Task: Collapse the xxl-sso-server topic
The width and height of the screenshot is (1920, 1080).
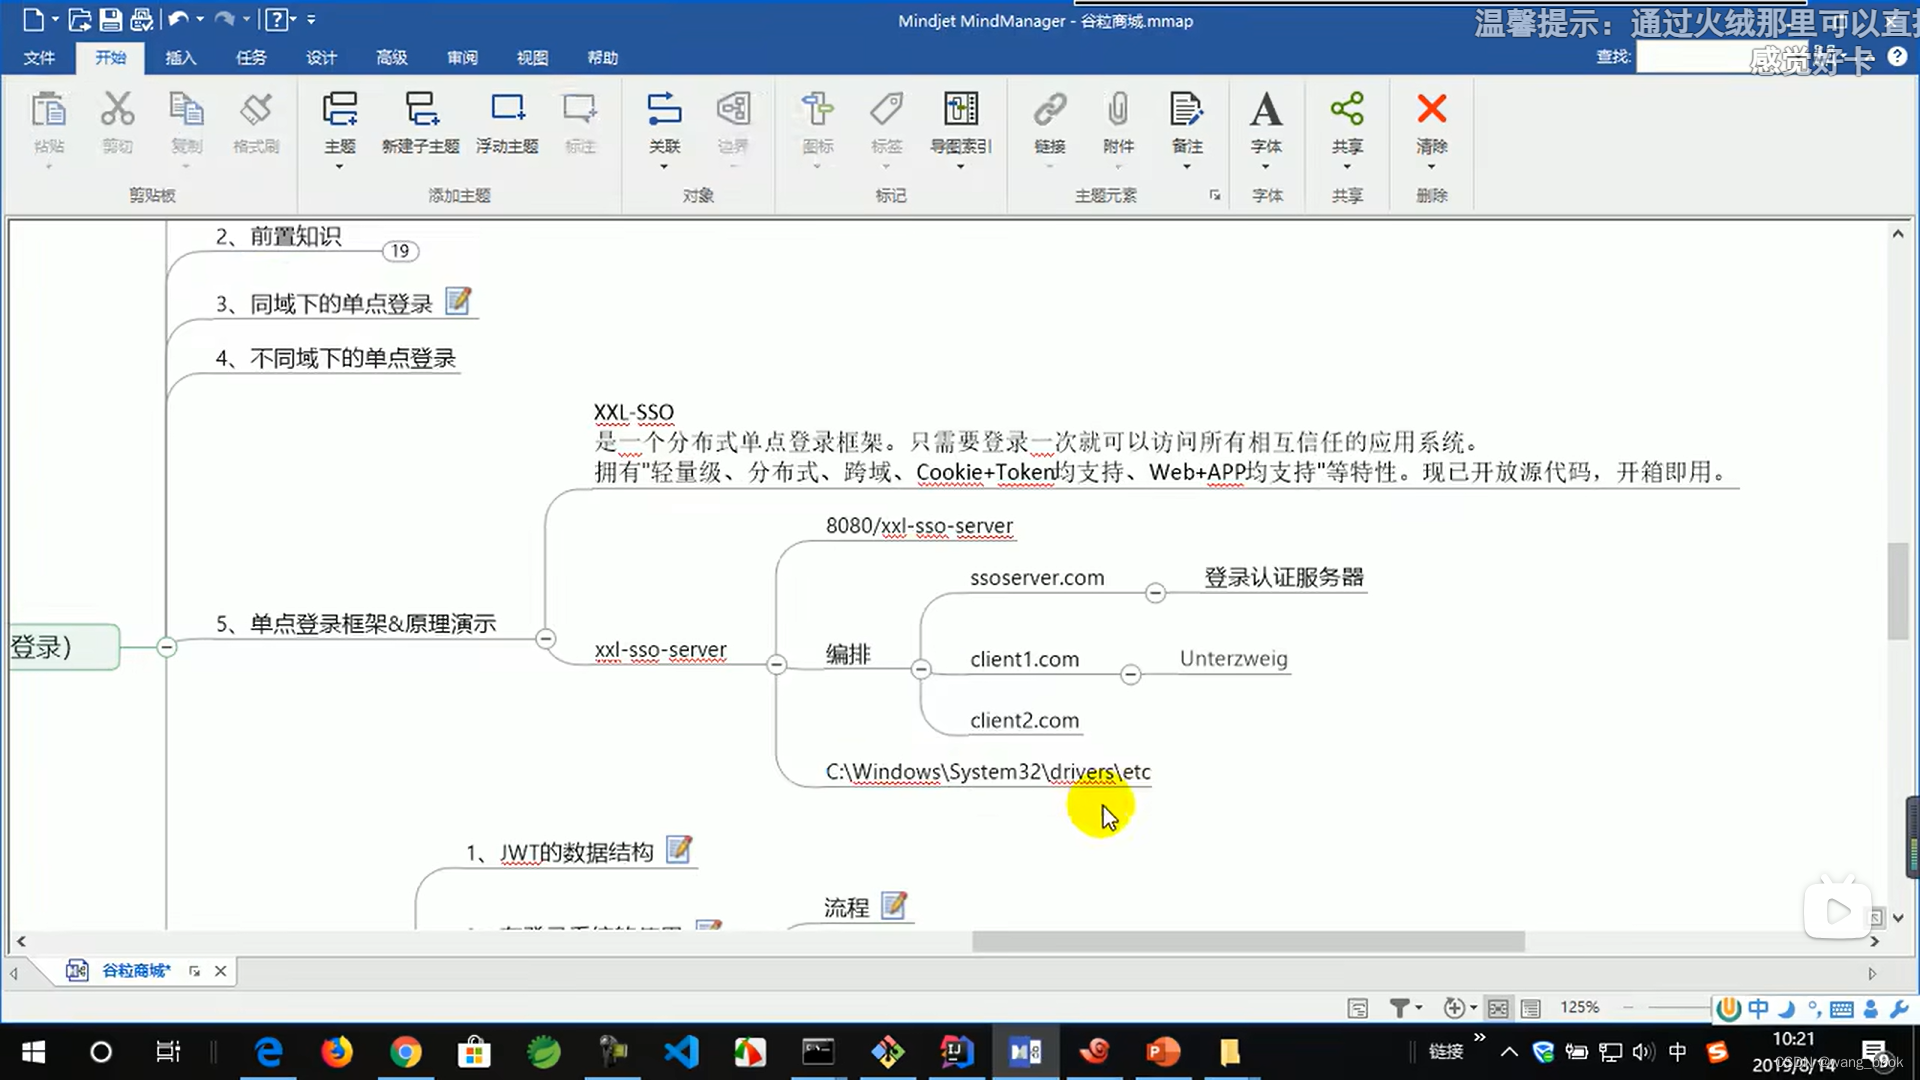Action: [x=777, y=664]
